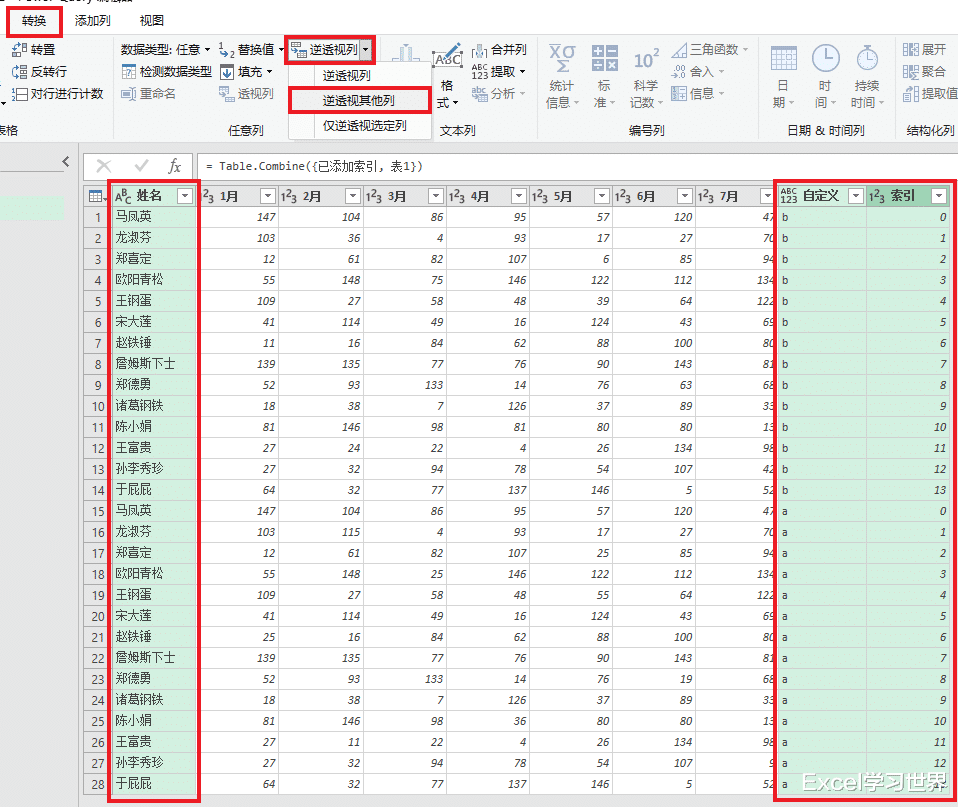
Task: Click into the formula bar text
Action: pos(315,166)
